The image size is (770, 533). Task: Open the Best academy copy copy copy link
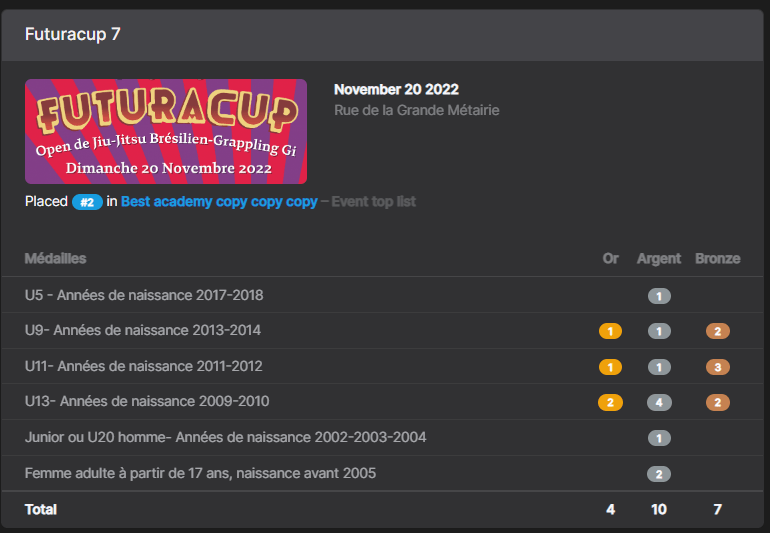click(x=219, y=202)
